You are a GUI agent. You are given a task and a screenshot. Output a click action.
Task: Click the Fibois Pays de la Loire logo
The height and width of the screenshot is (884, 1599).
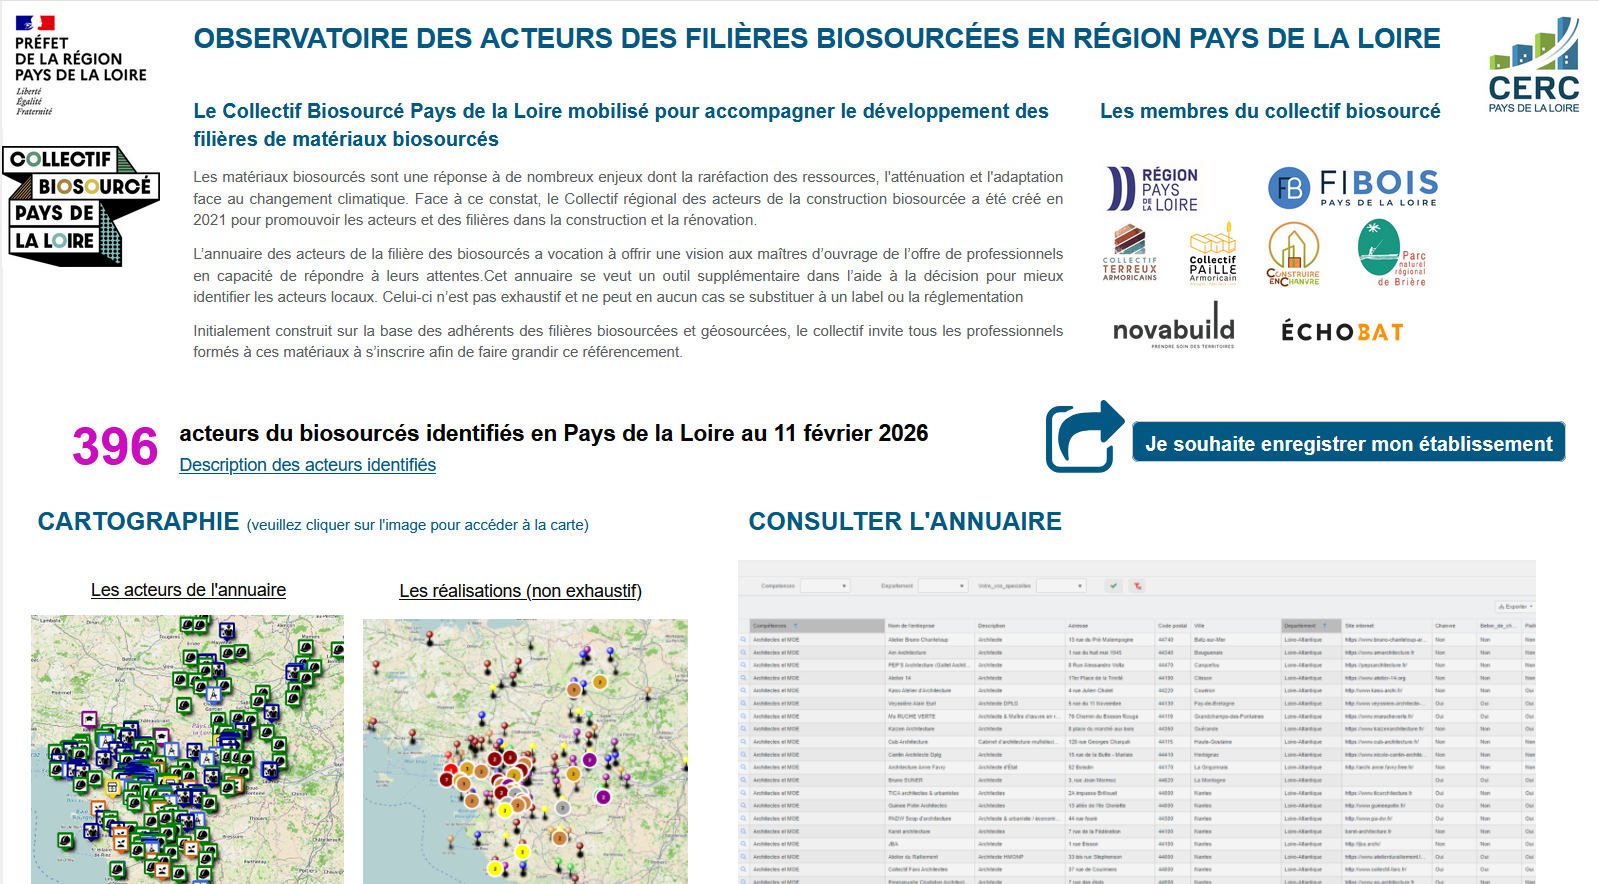click(1352, 187)
